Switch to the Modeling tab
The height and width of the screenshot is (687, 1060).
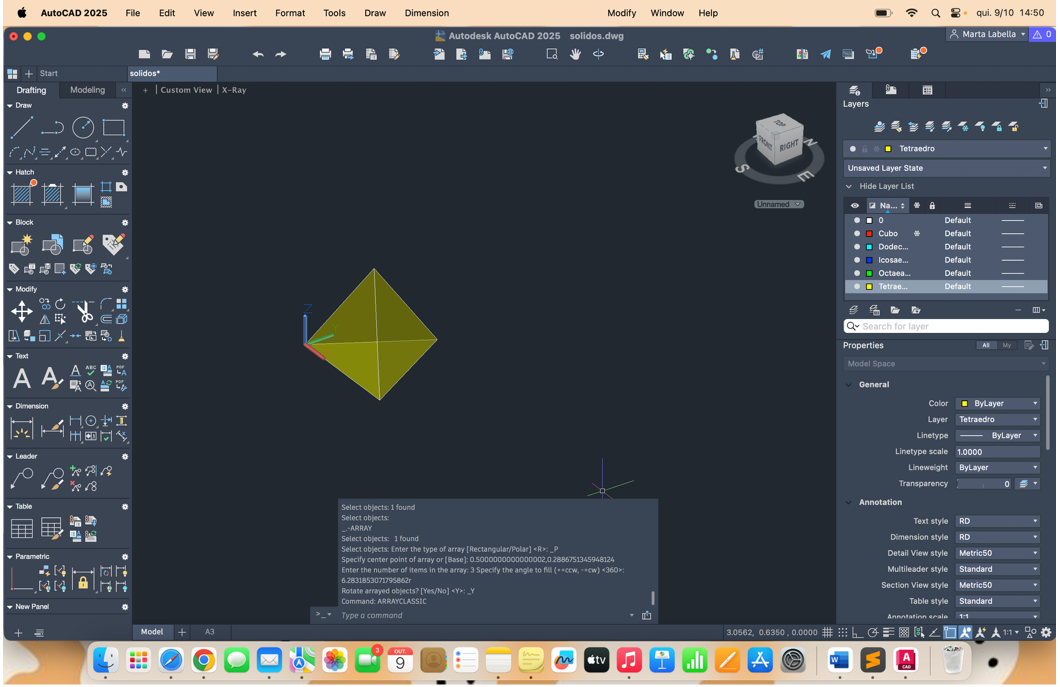tap(87, 90)
